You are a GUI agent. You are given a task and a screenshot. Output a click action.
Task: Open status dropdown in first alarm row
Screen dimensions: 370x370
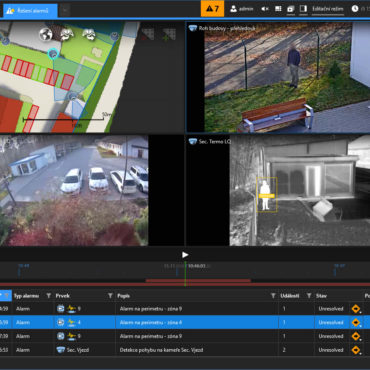(356, 309)
